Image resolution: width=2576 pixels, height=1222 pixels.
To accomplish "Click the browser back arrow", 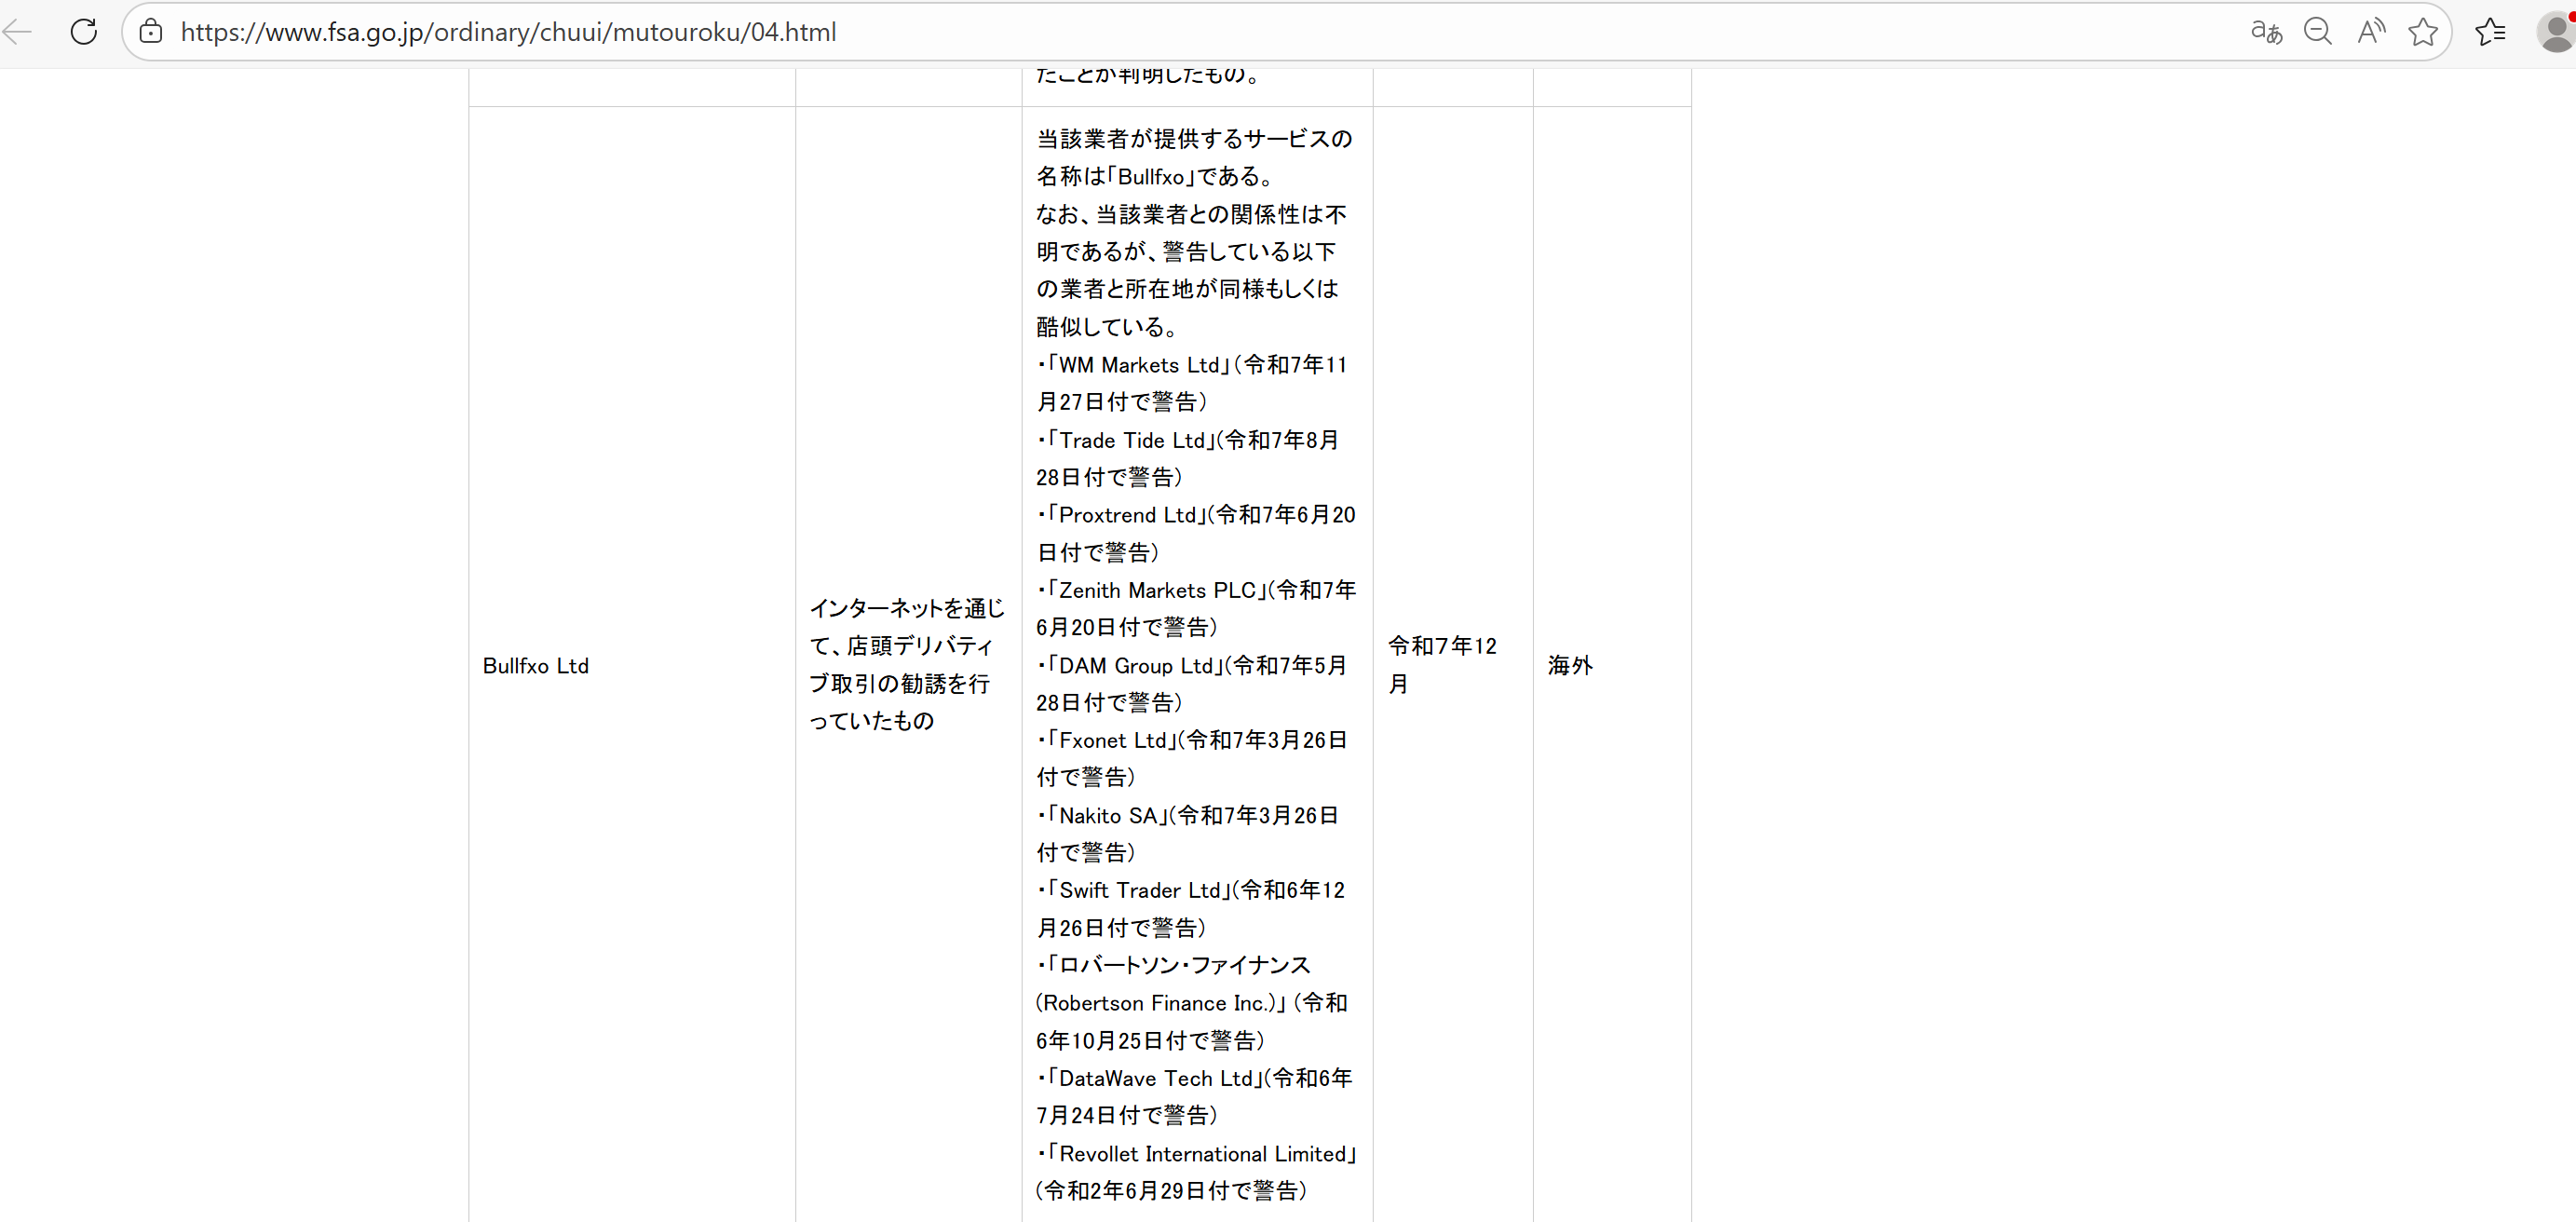I will pos(18,32).
